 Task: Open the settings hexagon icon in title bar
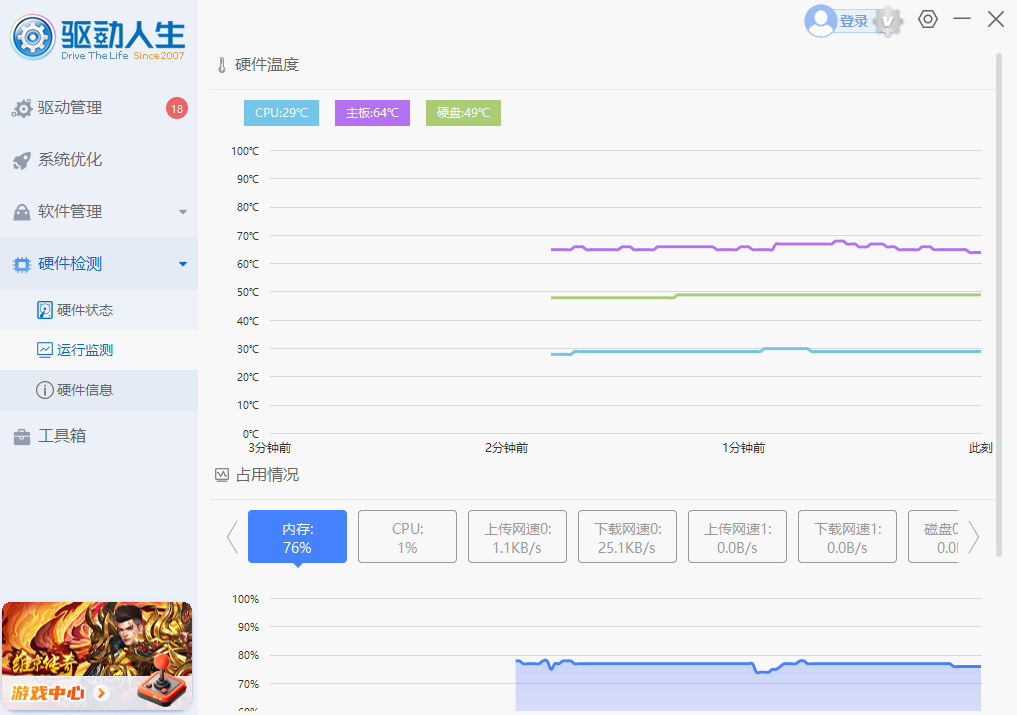pyautogui.click(x=928, y=19)
